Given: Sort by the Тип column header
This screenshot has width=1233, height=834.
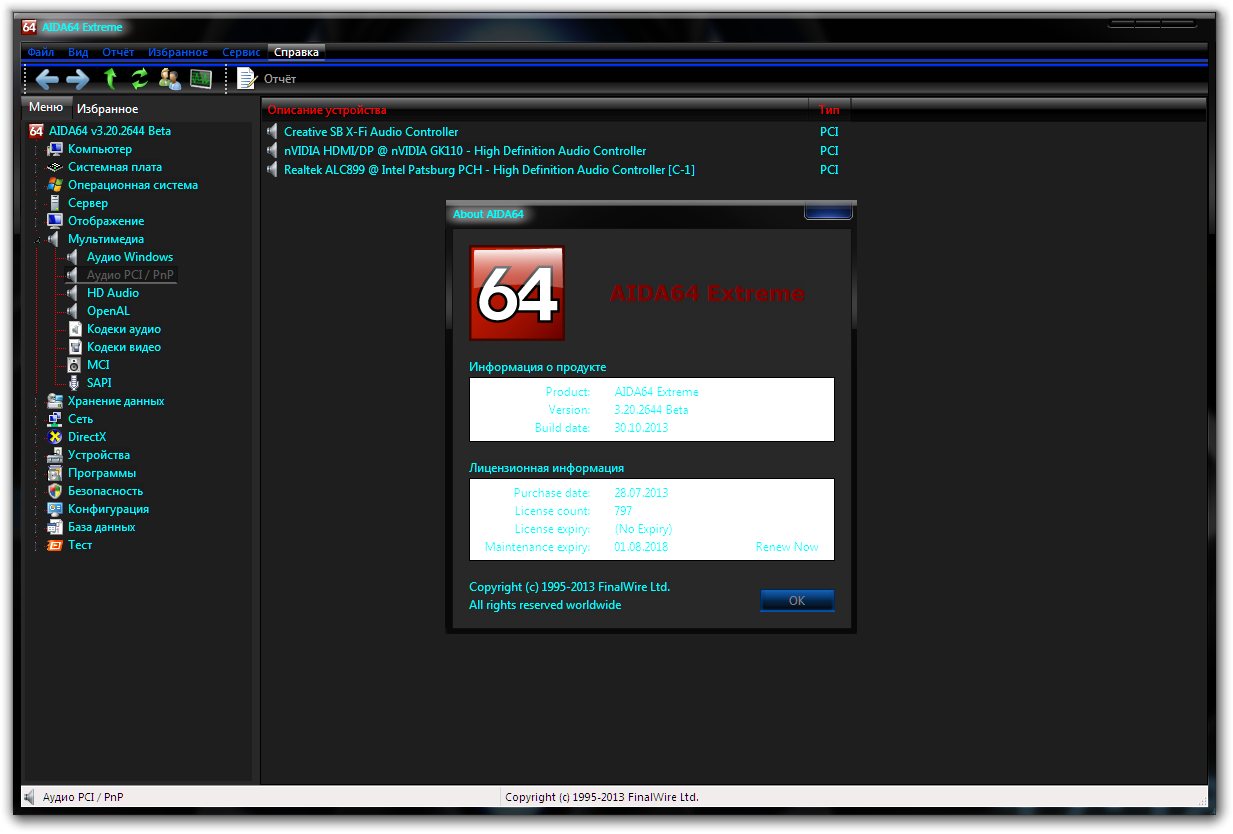Looking at the screenshot, I should click(829, 110).
